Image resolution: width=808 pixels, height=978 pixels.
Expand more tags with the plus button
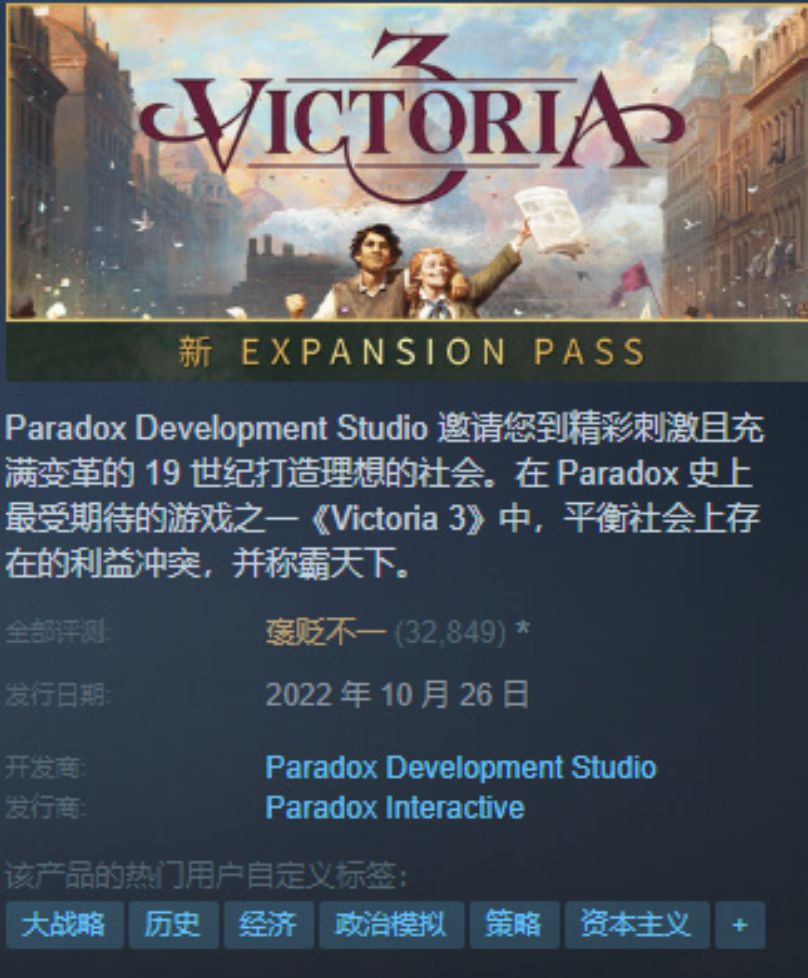740,924
